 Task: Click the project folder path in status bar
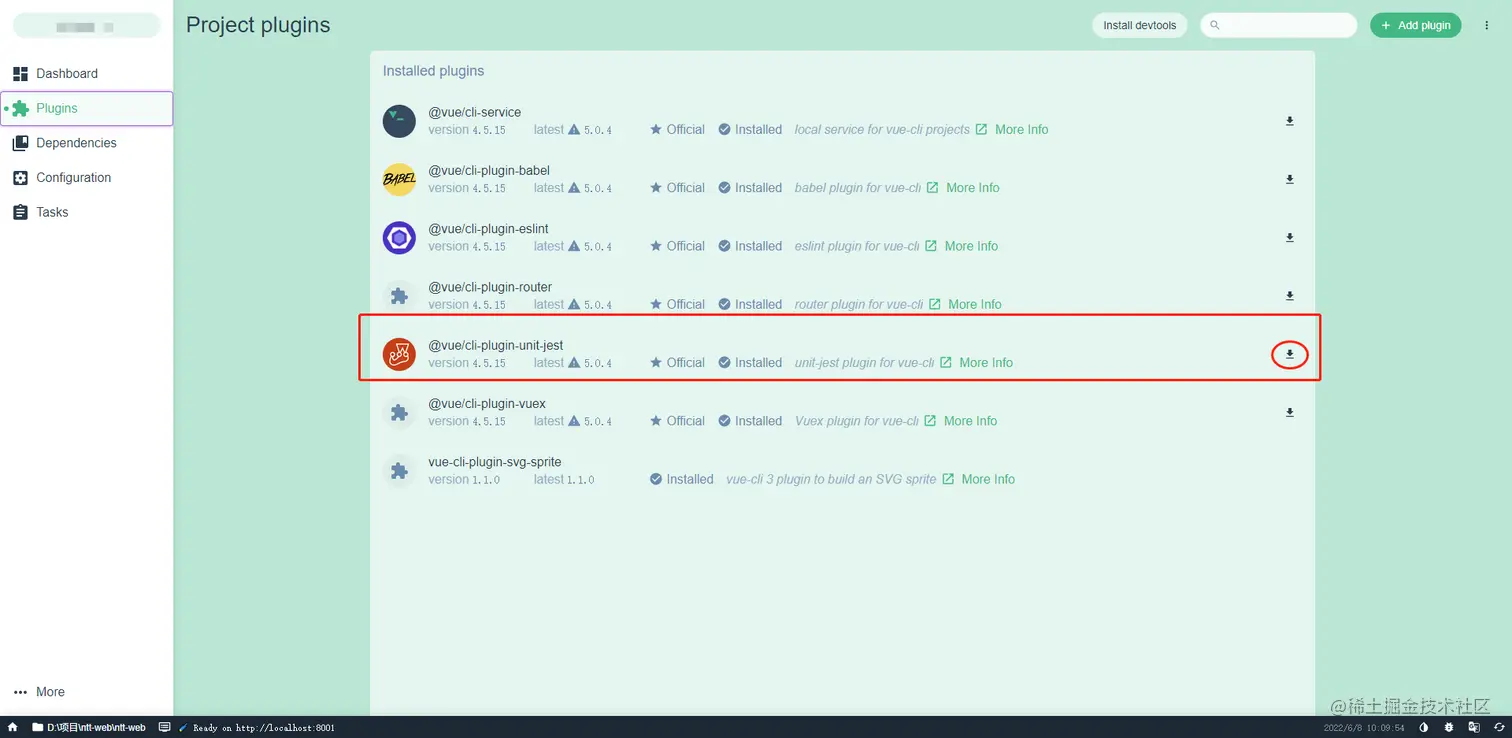[89, 727]
